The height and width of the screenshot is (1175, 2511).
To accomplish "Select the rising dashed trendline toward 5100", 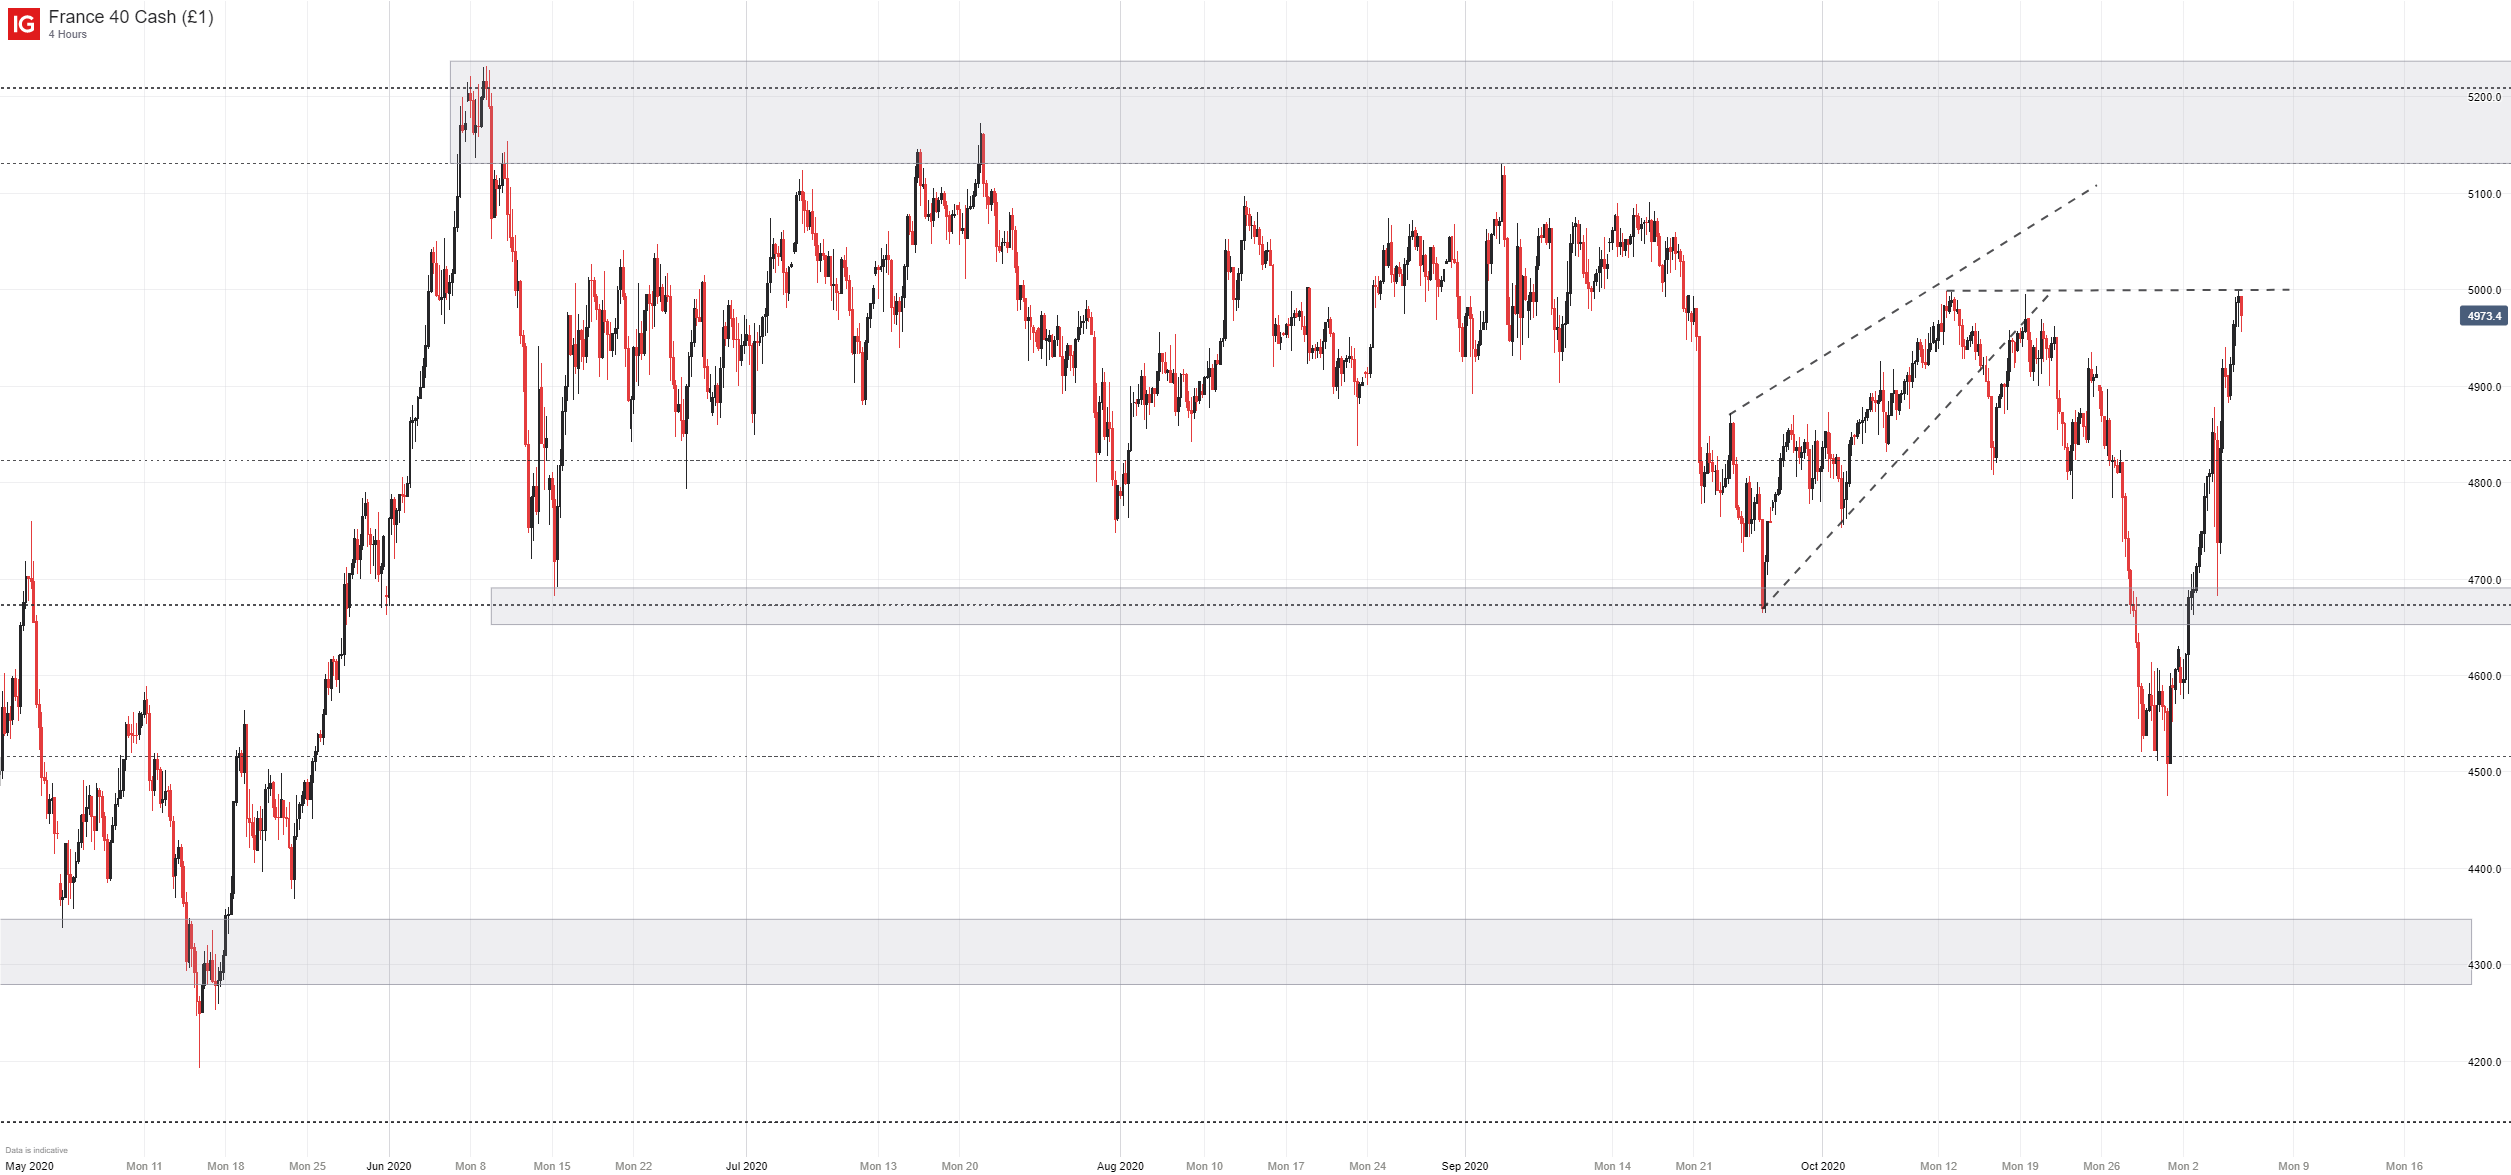I will [1913, 299].
